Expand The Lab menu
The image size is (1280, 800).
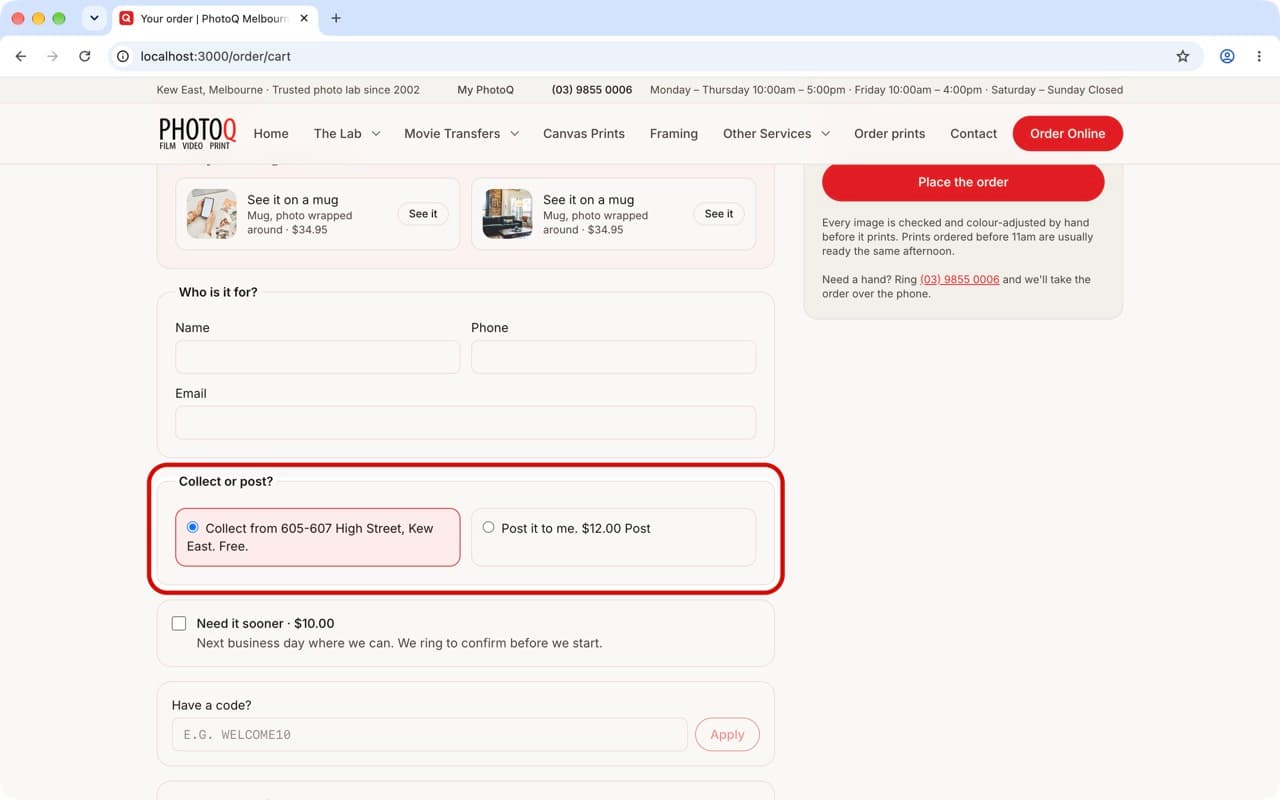(347, 133)
